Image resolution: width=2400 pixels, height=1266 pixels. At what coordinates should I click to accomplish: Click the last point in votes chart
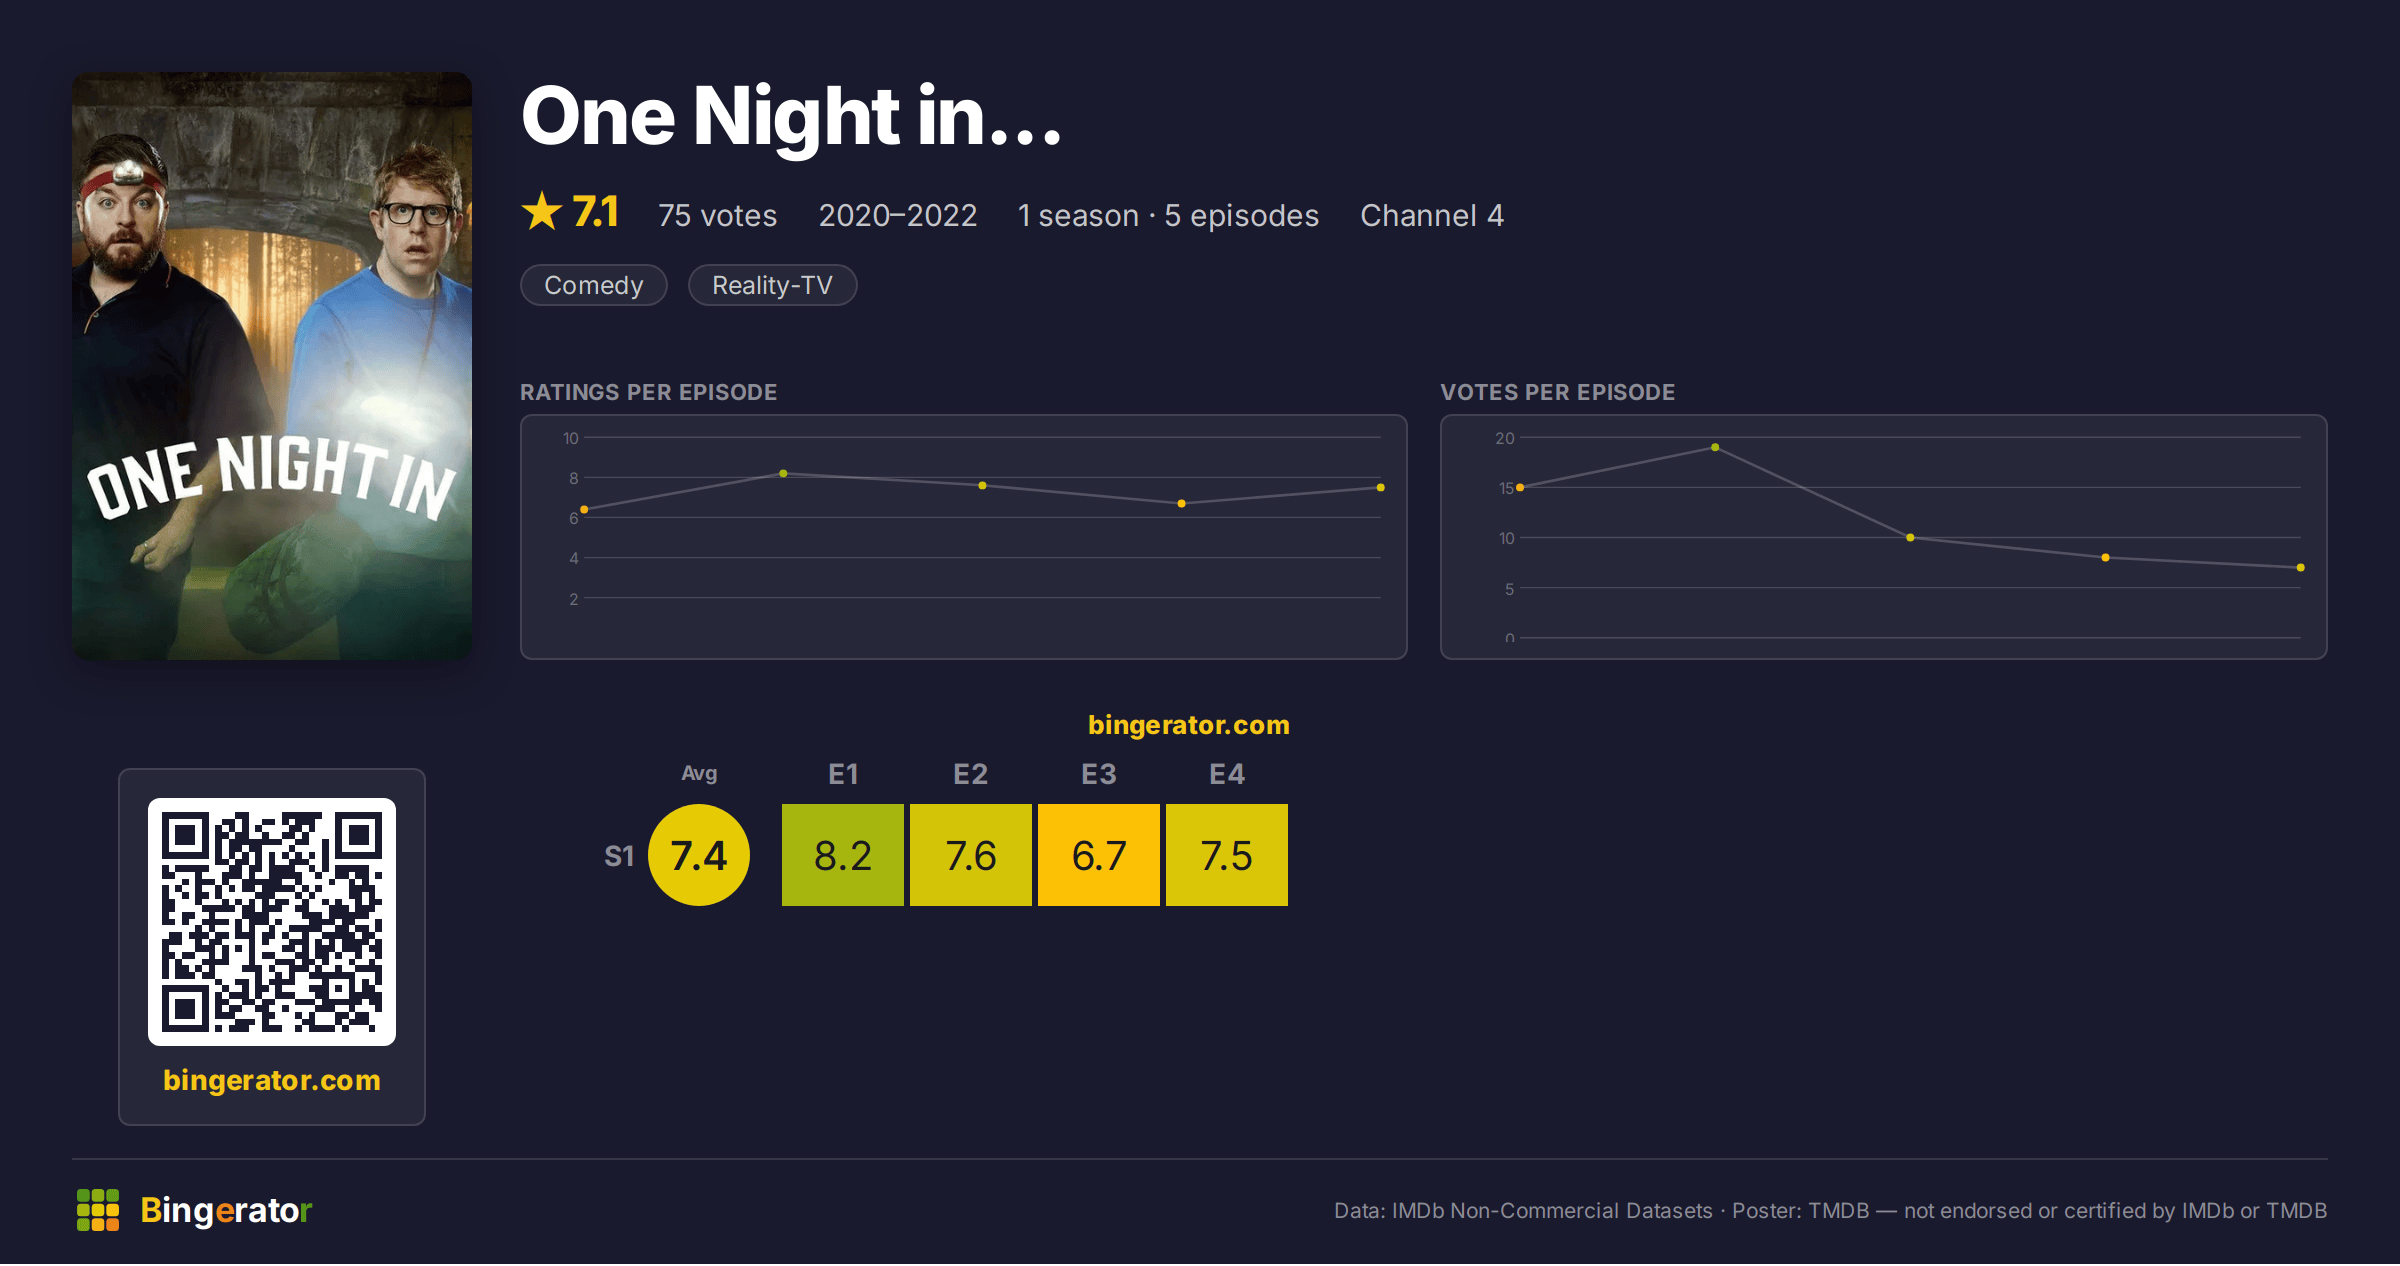[2301, 568]
